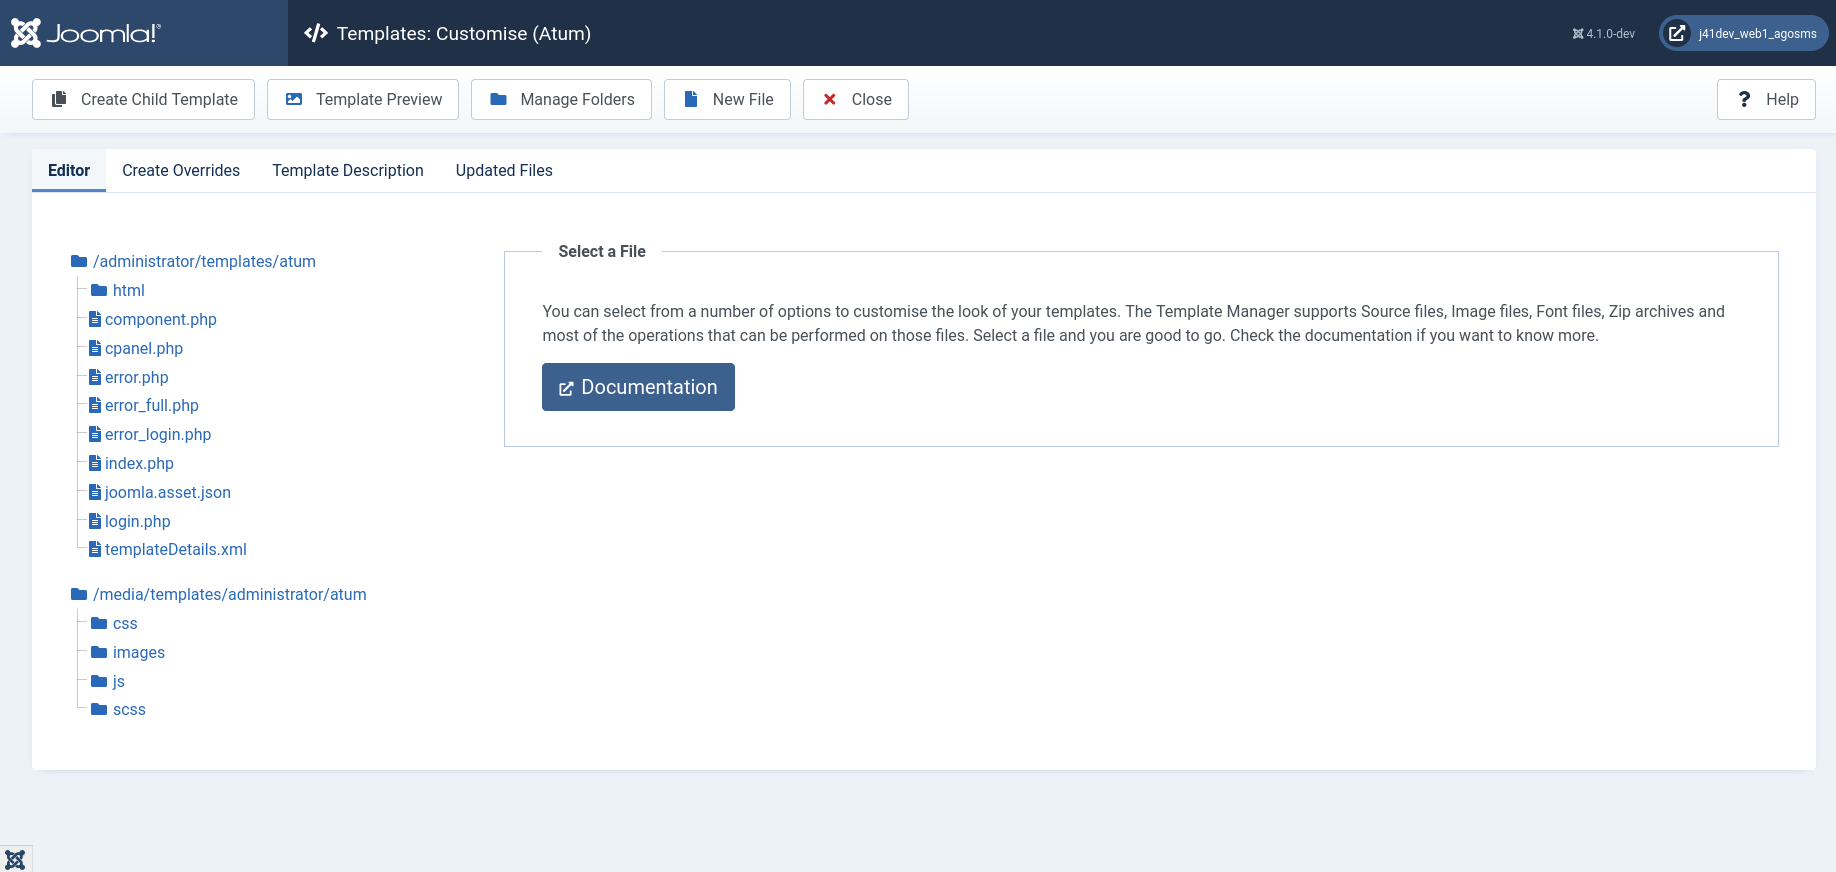The width and height of the screenshot is (1836, 872).
Task: Open the Documentation link button
Action: (638, 387)
